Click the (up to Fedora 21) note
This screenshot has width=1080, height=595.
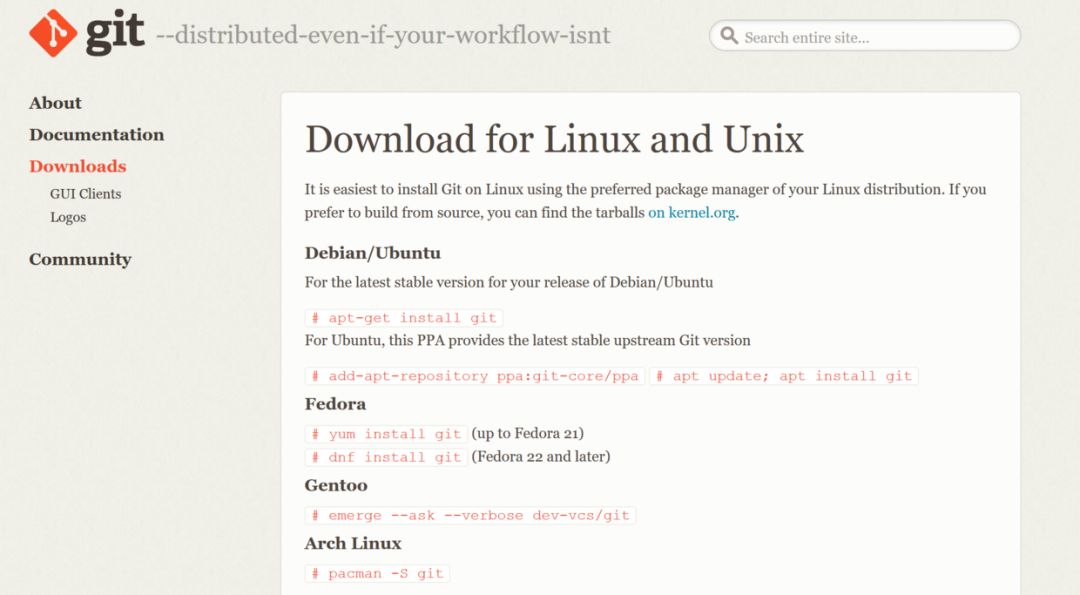tap(528, 434)
